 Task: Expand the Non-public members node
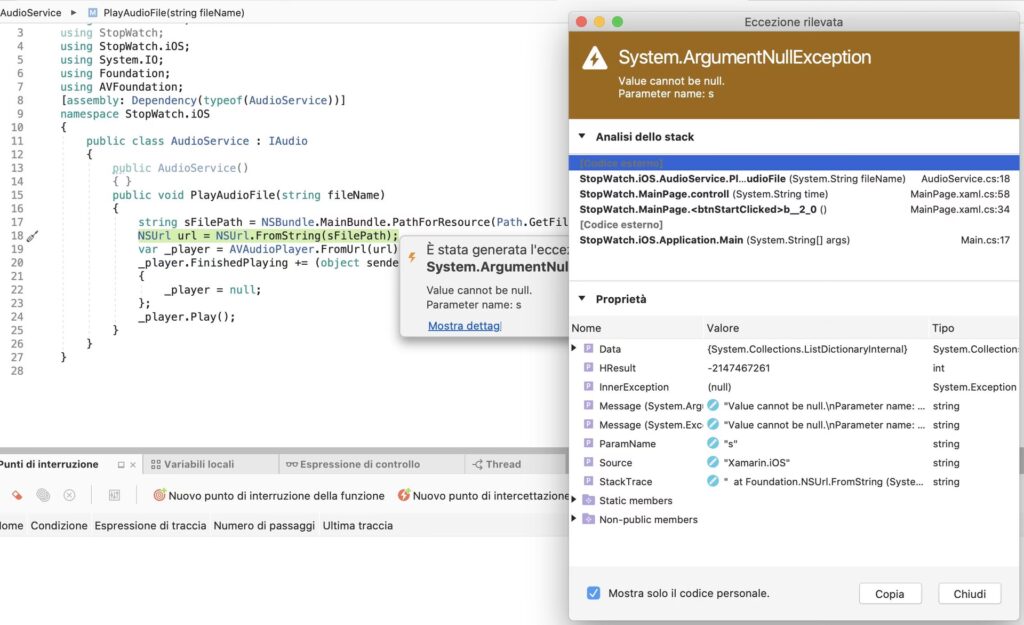pos(574,520)
